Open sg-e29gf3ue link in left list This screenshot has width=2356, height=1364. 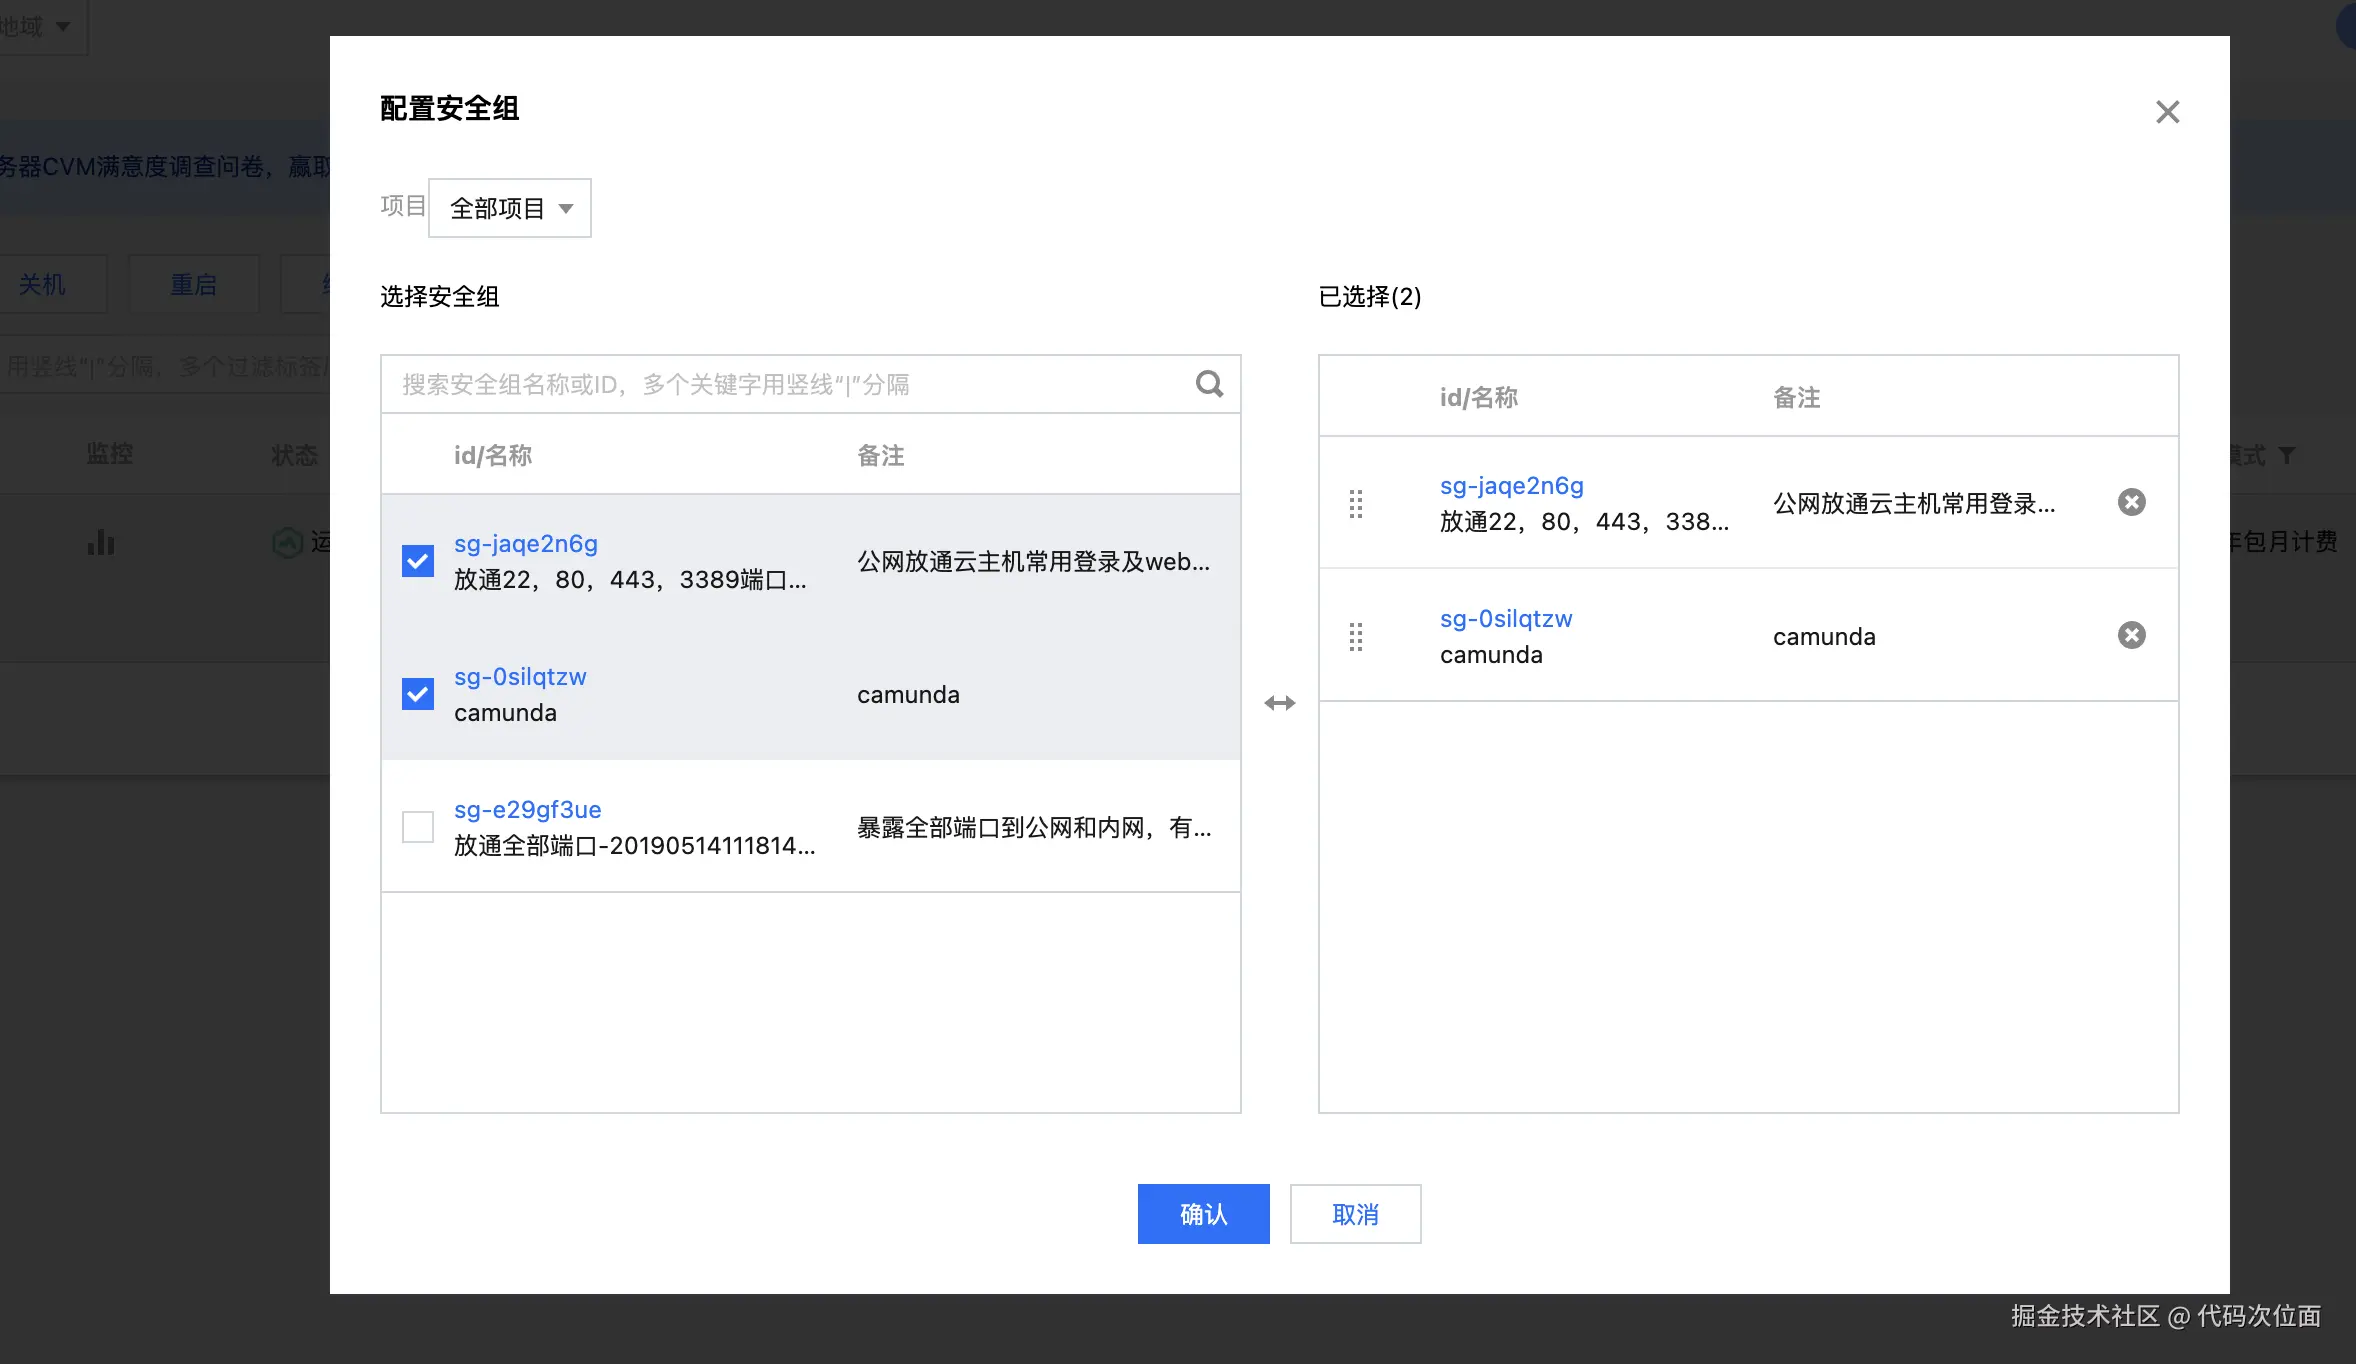point(527,809)
